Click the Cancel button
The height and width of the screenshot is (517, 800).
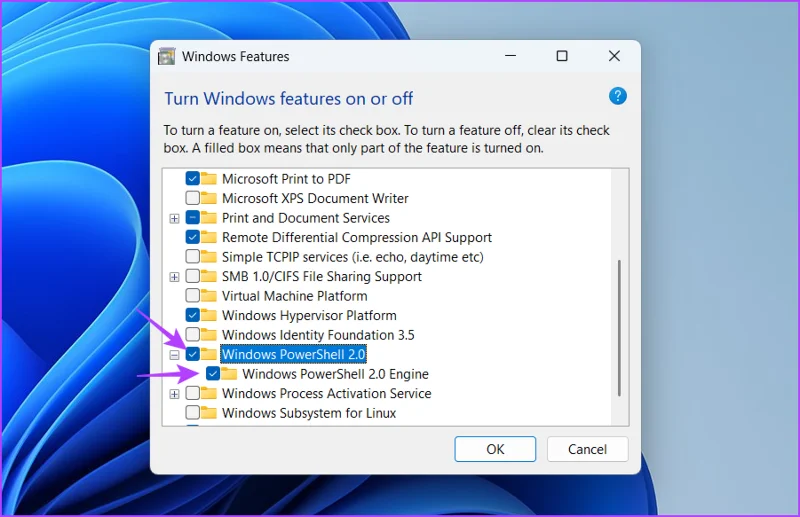point(587,449)
